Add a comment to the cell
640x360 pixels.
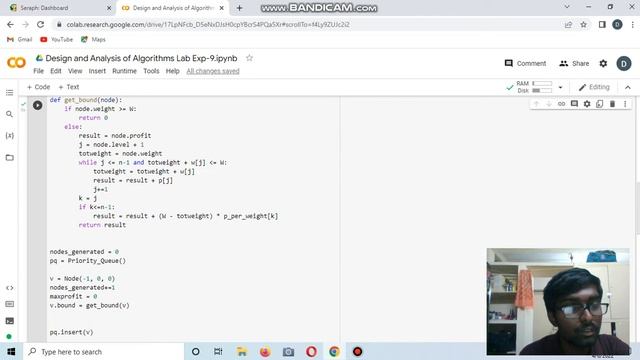574,104
